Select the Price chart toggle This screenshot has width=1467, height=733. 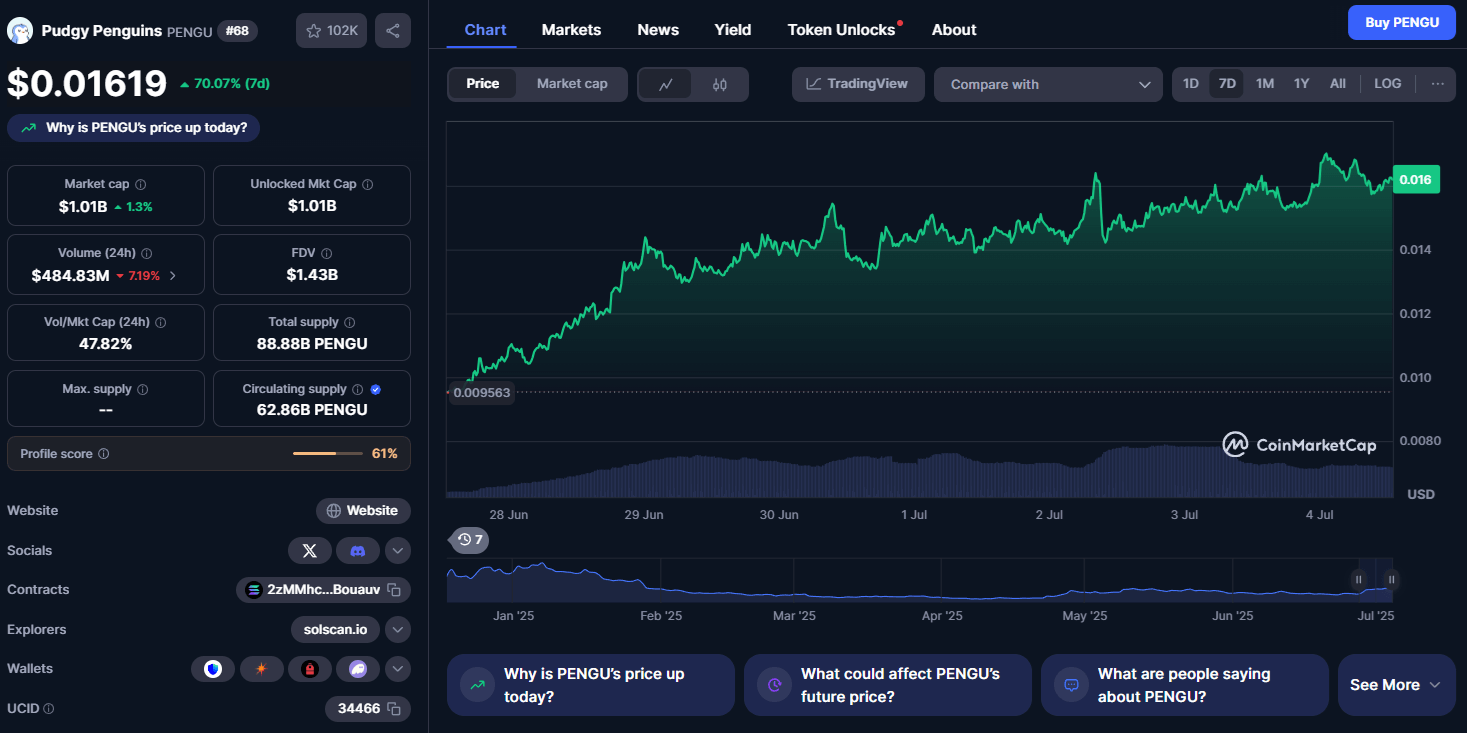(x=483, y=84)
